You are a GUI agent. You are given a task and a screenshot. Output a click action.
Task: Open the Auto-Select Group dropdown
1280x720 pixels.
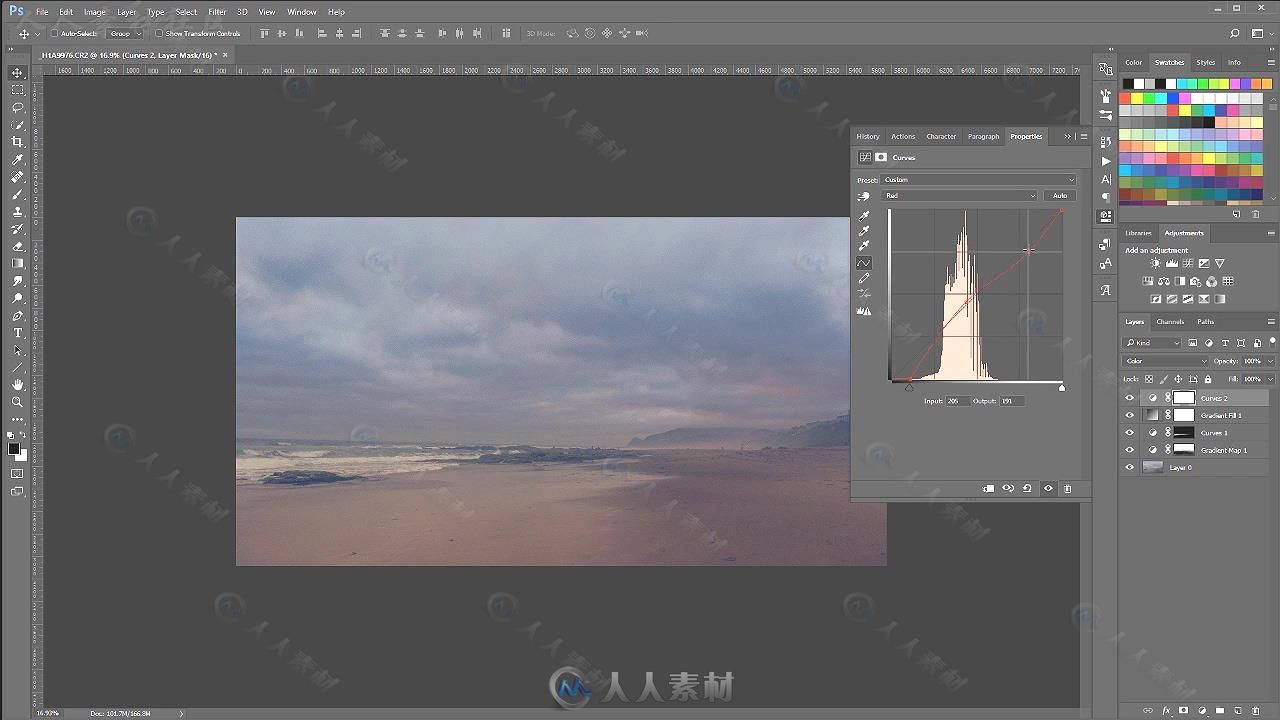(x=123, y=33)
